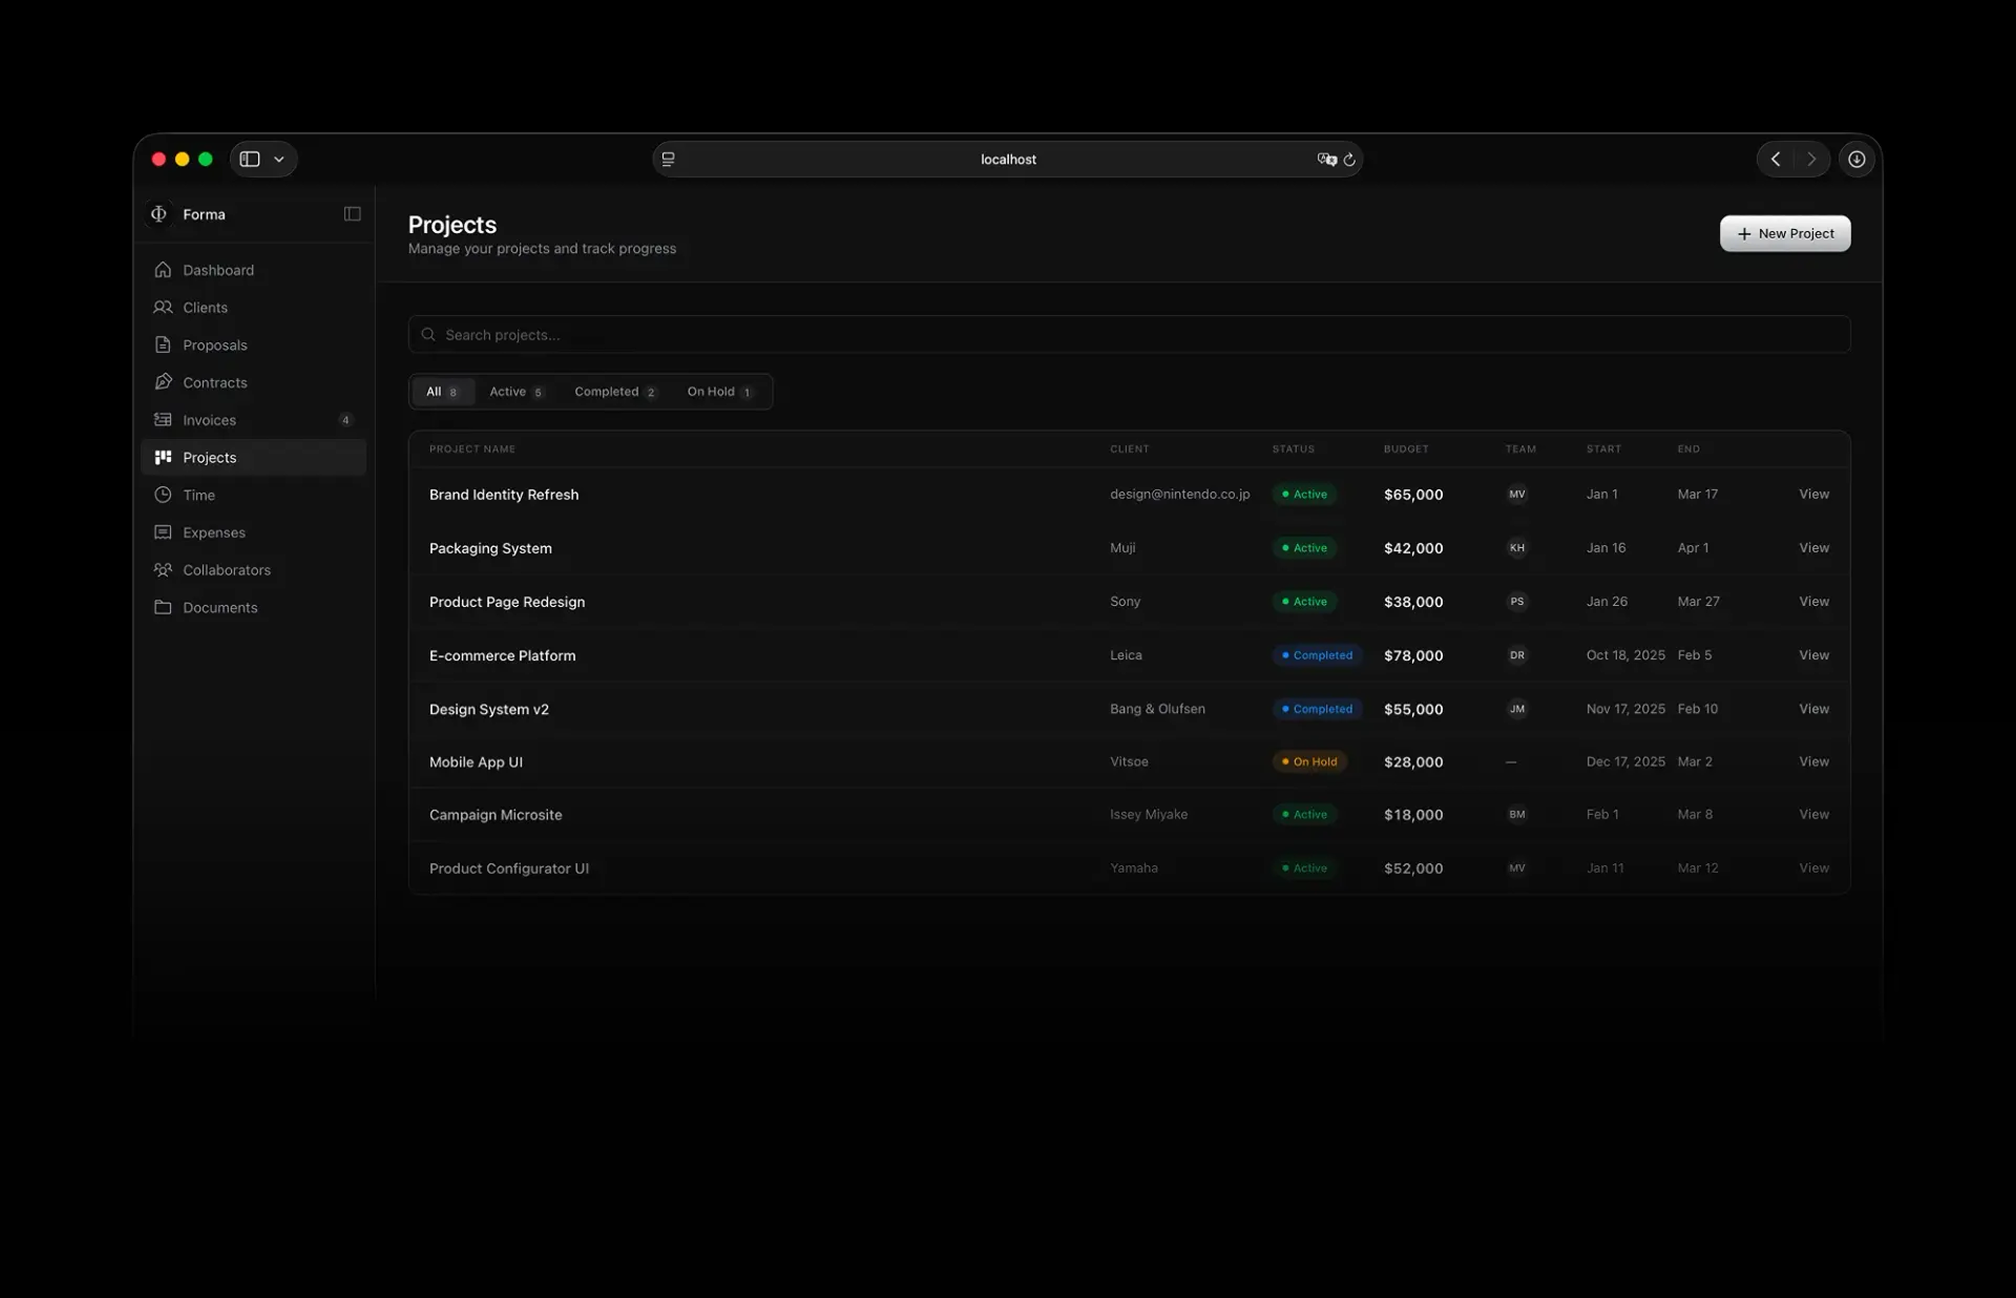The width and height of the screenshot is (2016, 1298).
Task: Switch to the Completed projects tab
Action: [x=614, y=392]
